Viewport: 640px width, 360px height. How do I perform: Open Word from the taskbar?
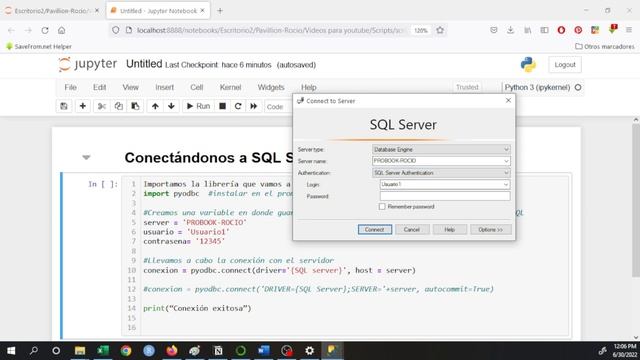click(x=264, y=351)
